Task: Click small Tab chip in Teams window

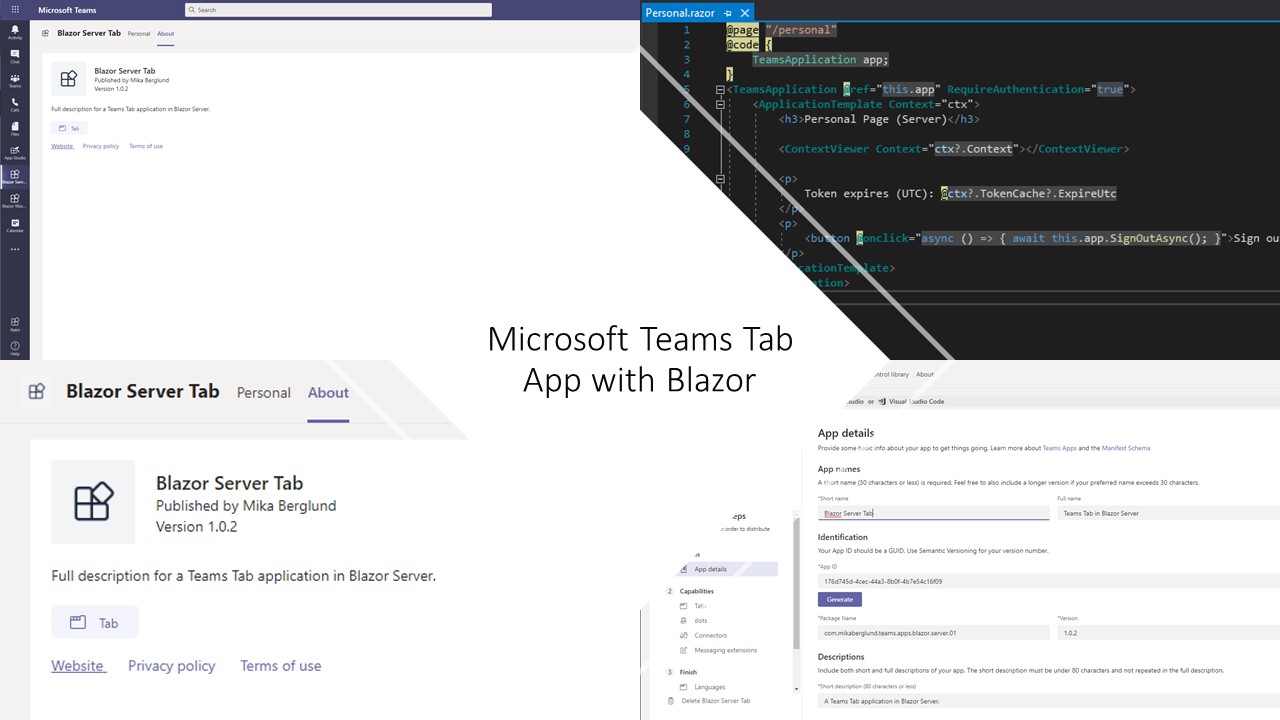Action: [69, 128]
